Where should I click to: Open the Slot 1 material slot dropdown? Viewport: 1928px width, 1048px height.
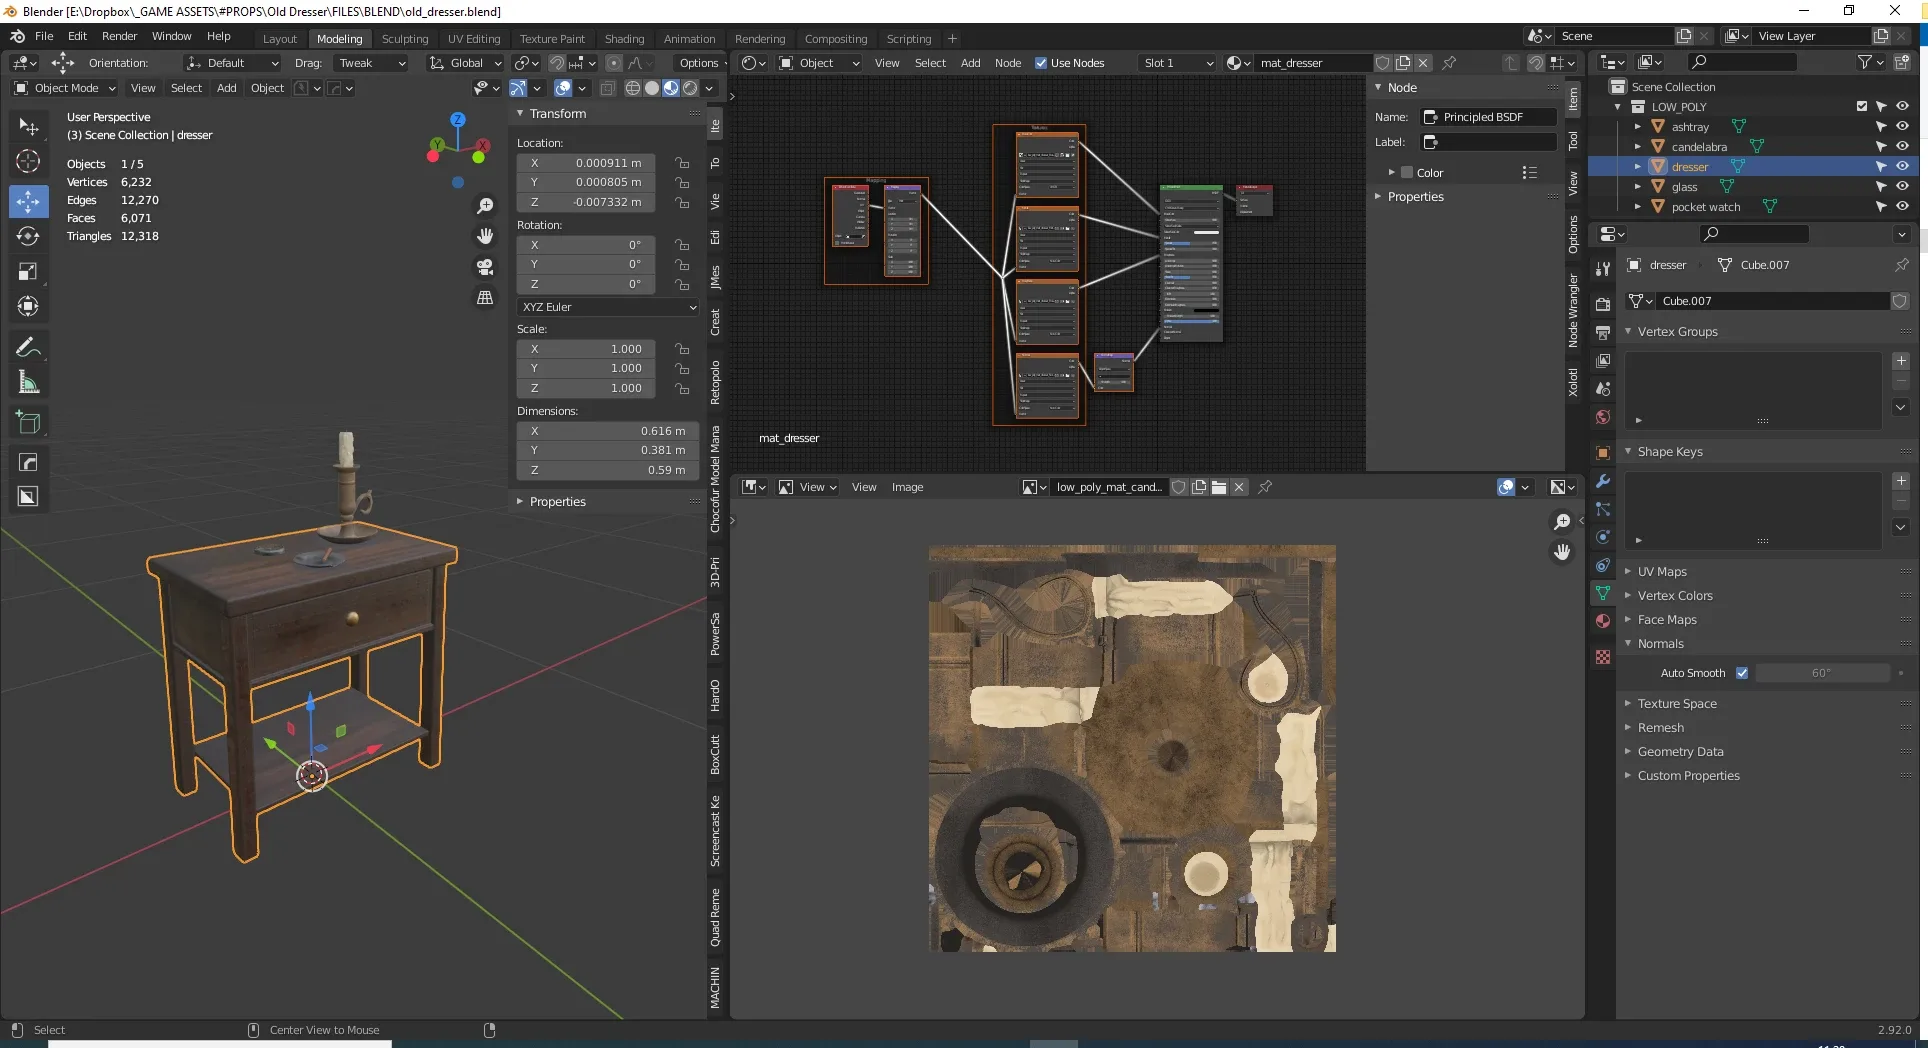(x=1178, y=63)
